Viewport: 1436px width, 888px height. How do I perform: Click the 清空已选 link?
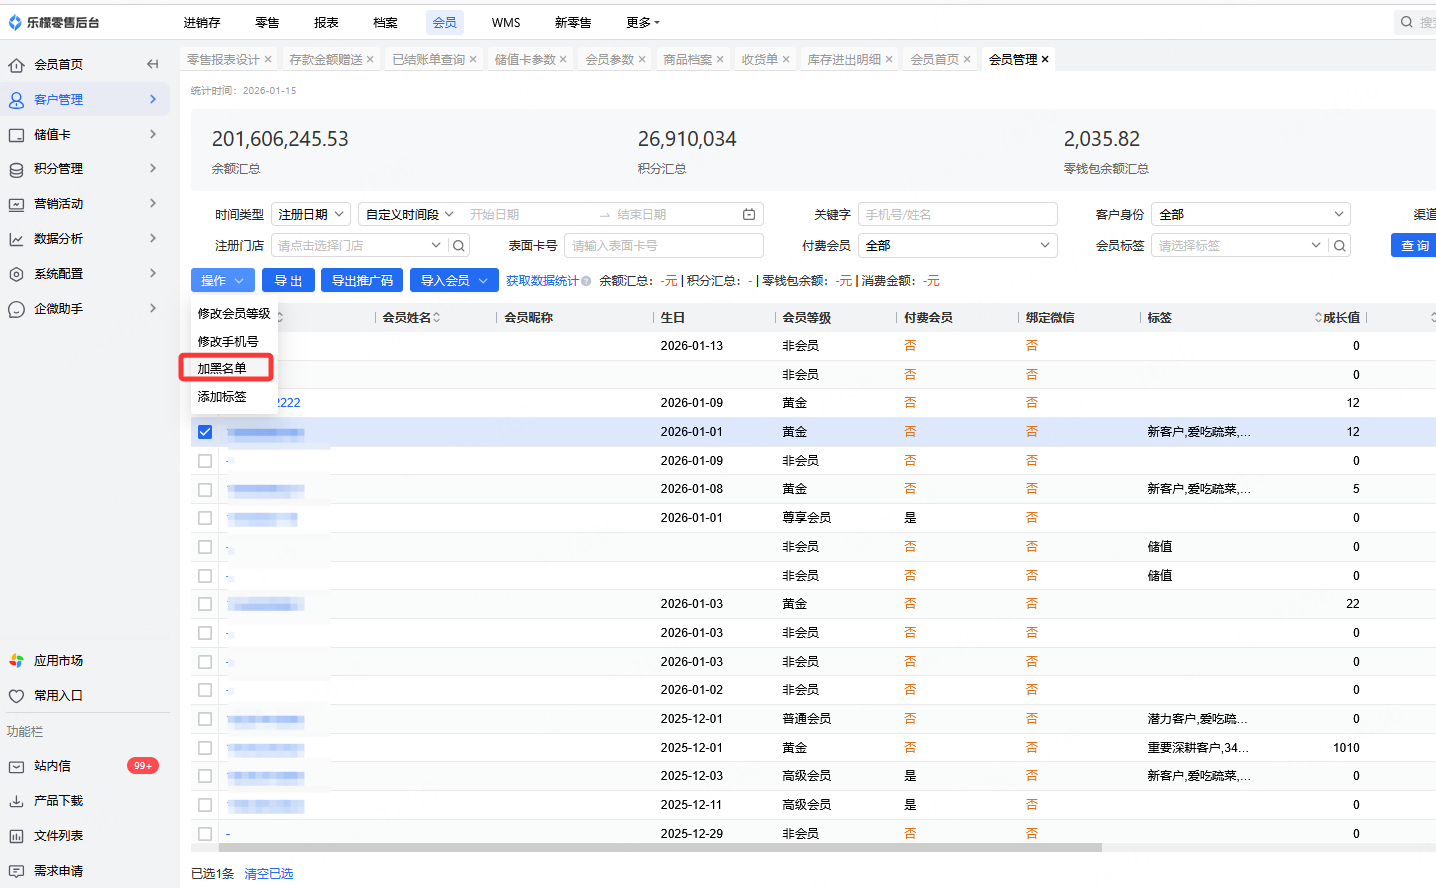[269, 874]
